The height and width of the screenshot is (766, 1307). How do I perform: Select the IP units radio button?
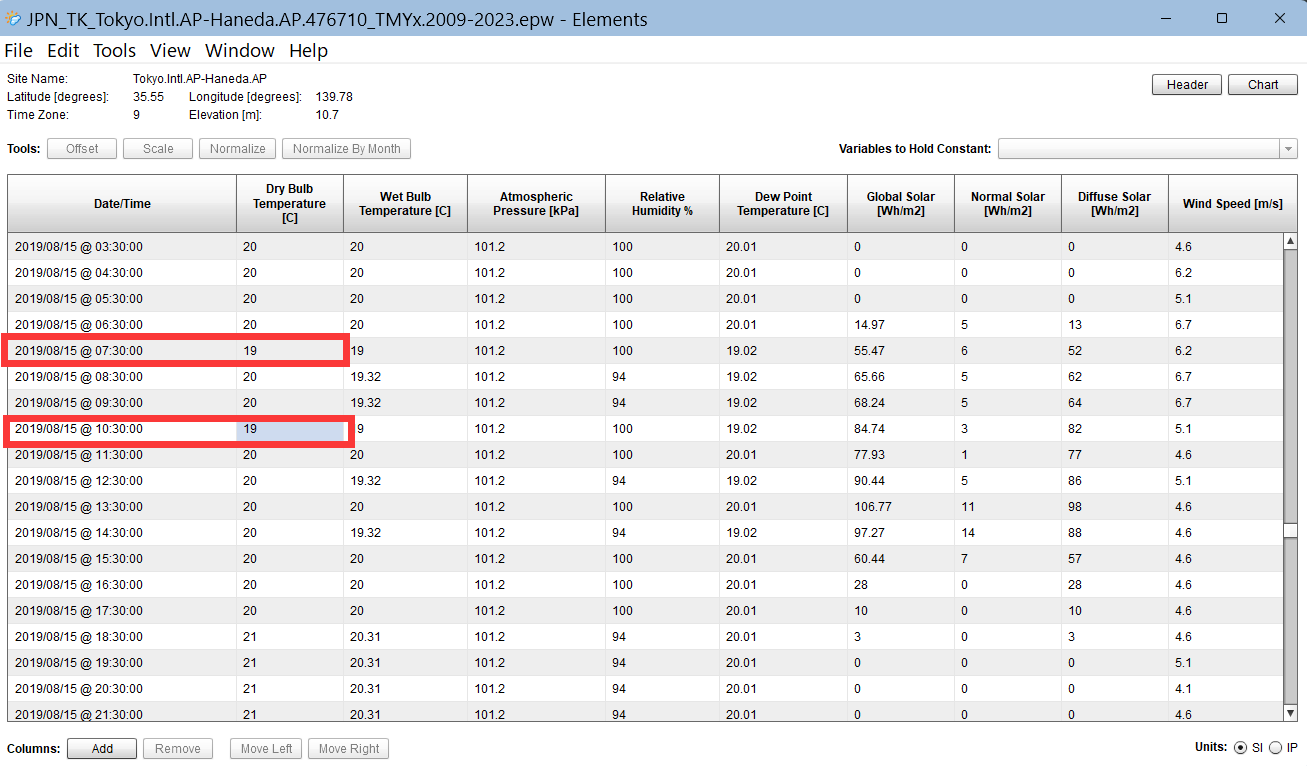pos(1275,748)
